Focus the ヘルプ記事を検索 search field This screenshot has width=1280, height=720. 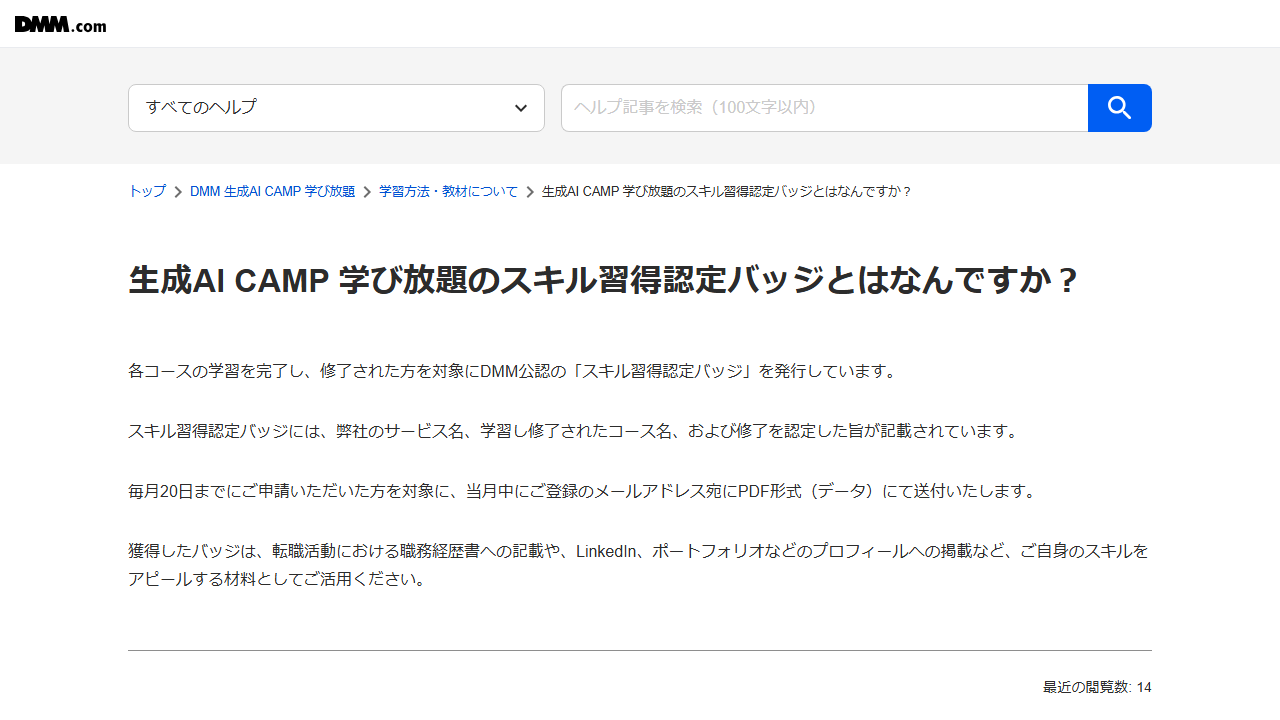(824, 108)
